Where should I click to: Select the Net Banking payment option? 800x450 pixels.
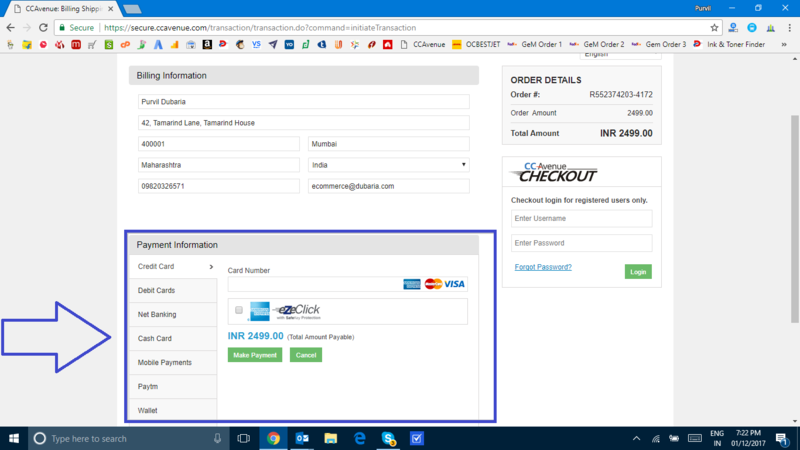173,314
